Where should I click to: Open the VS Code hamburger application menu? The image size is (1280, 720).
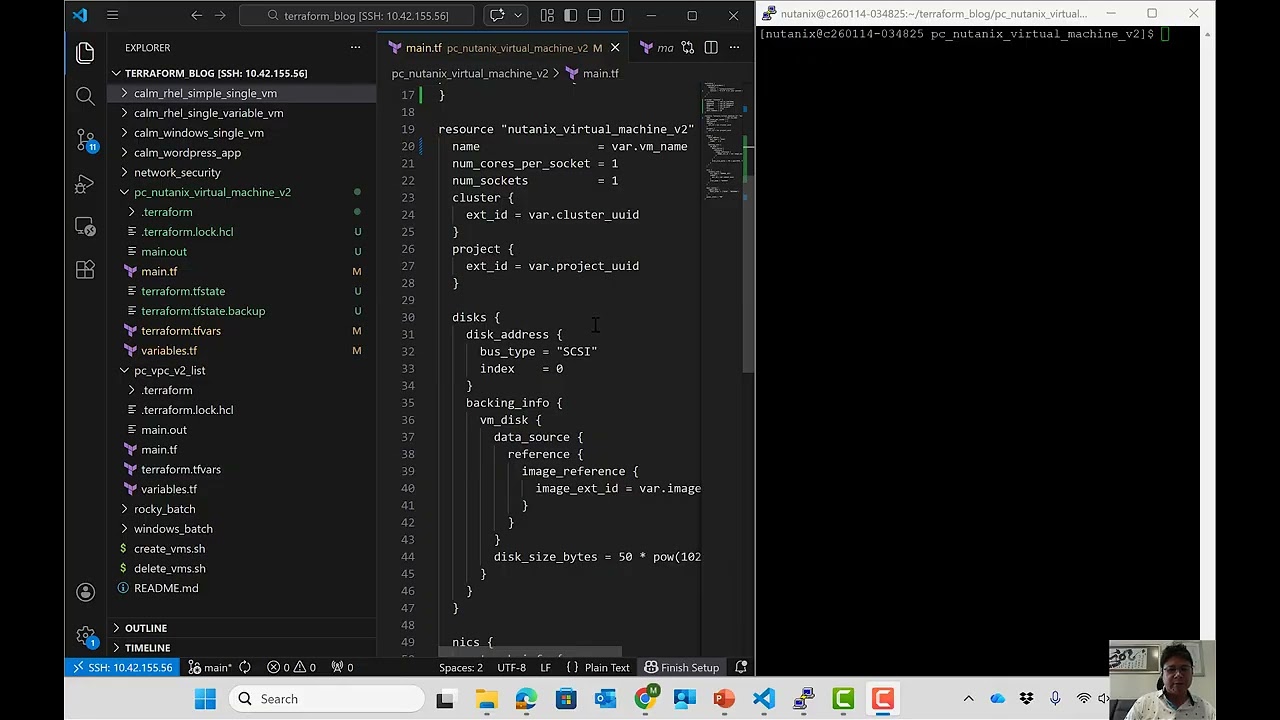[112, 15]
